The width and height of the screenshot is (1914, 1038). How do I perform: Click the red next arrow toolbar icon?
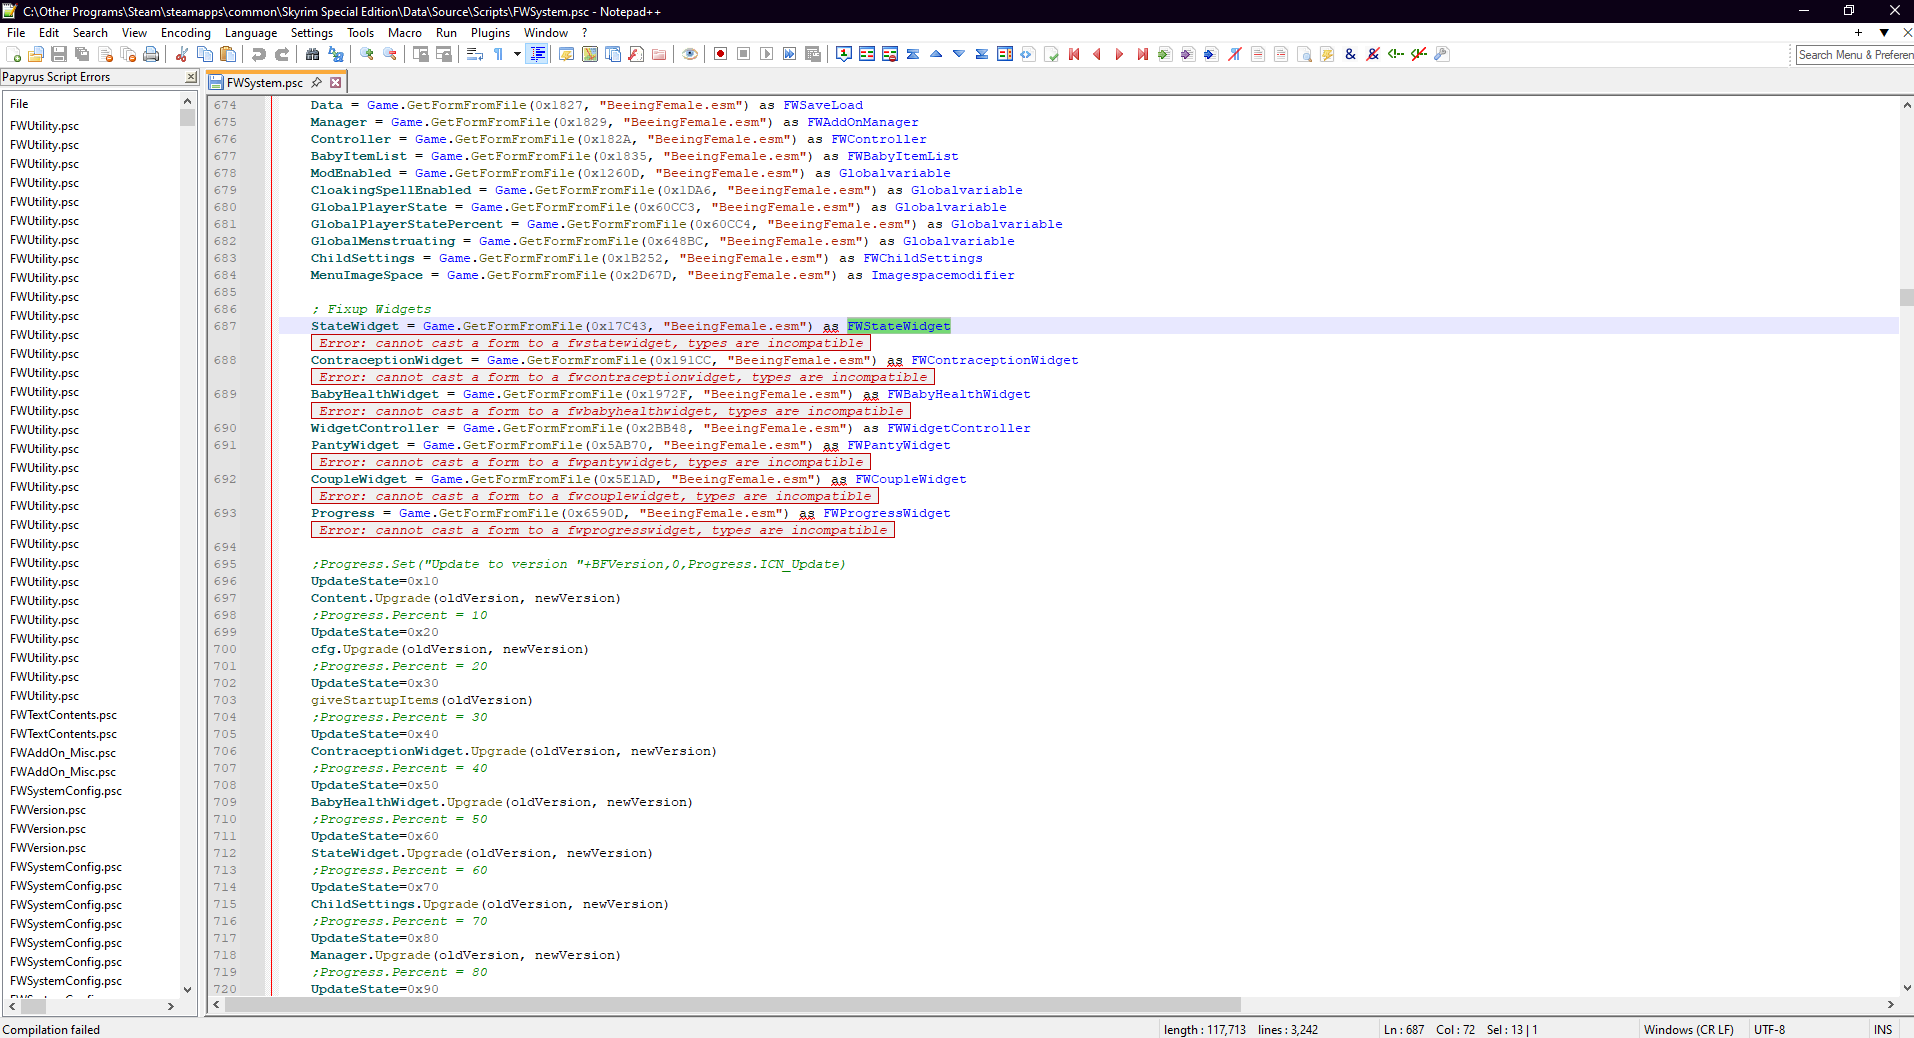(x=1120, y=54)
